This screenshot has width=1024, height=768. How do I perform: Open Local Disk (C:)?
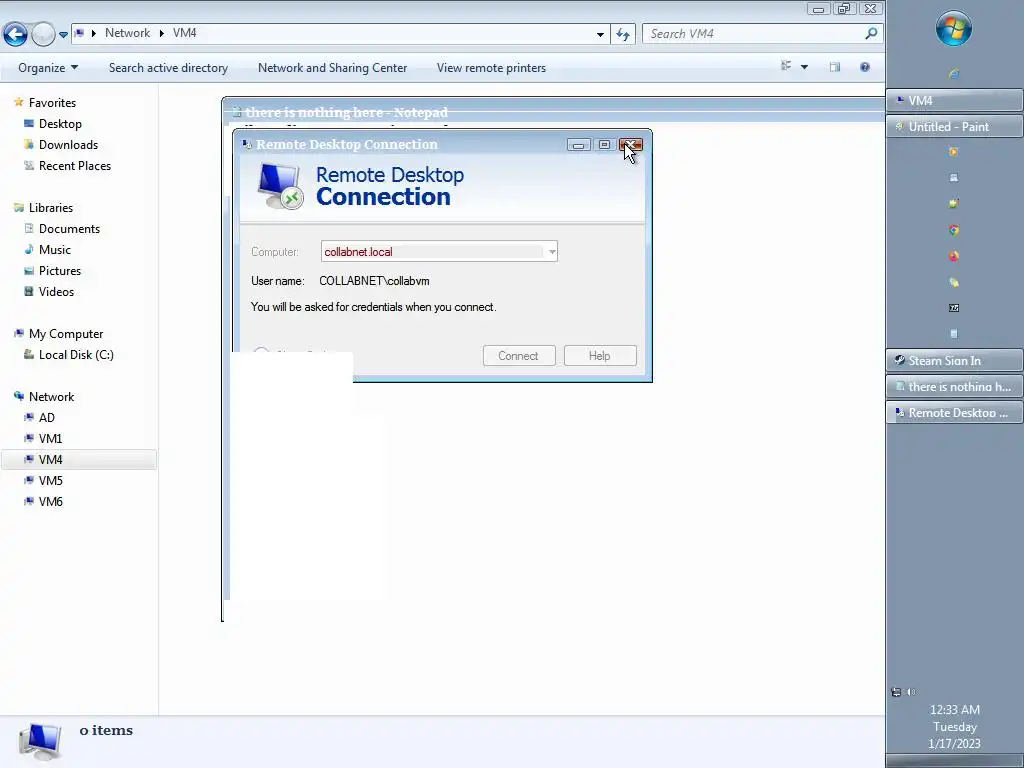click(76, 355)
